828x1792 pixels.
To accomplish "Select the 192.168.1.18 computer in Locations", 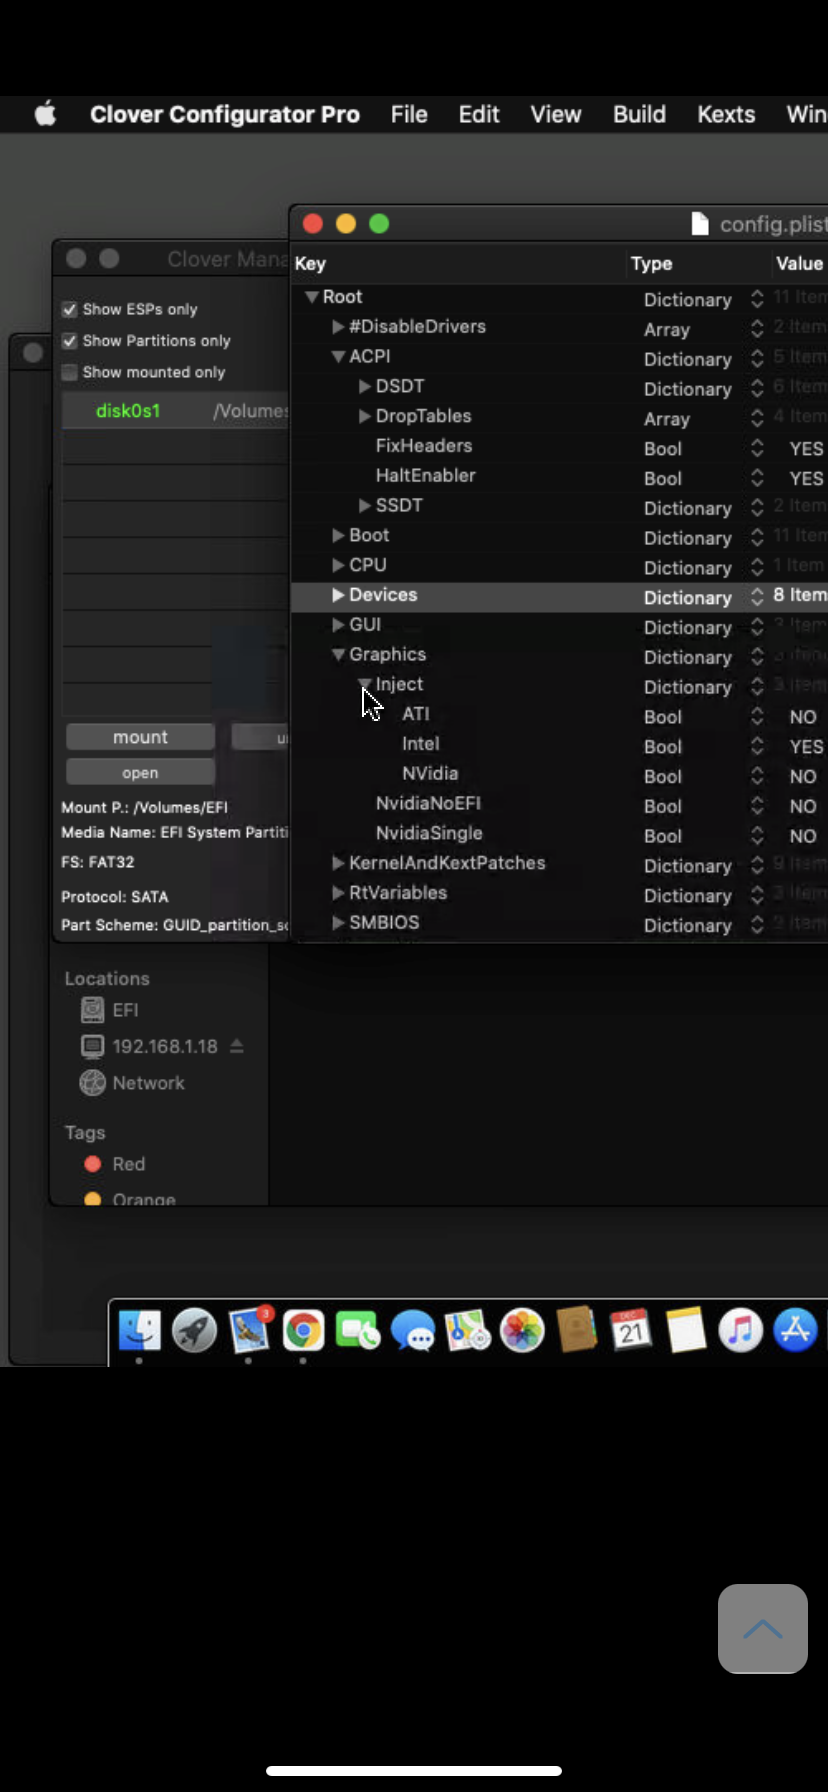I will click(x=164, y=1046).
